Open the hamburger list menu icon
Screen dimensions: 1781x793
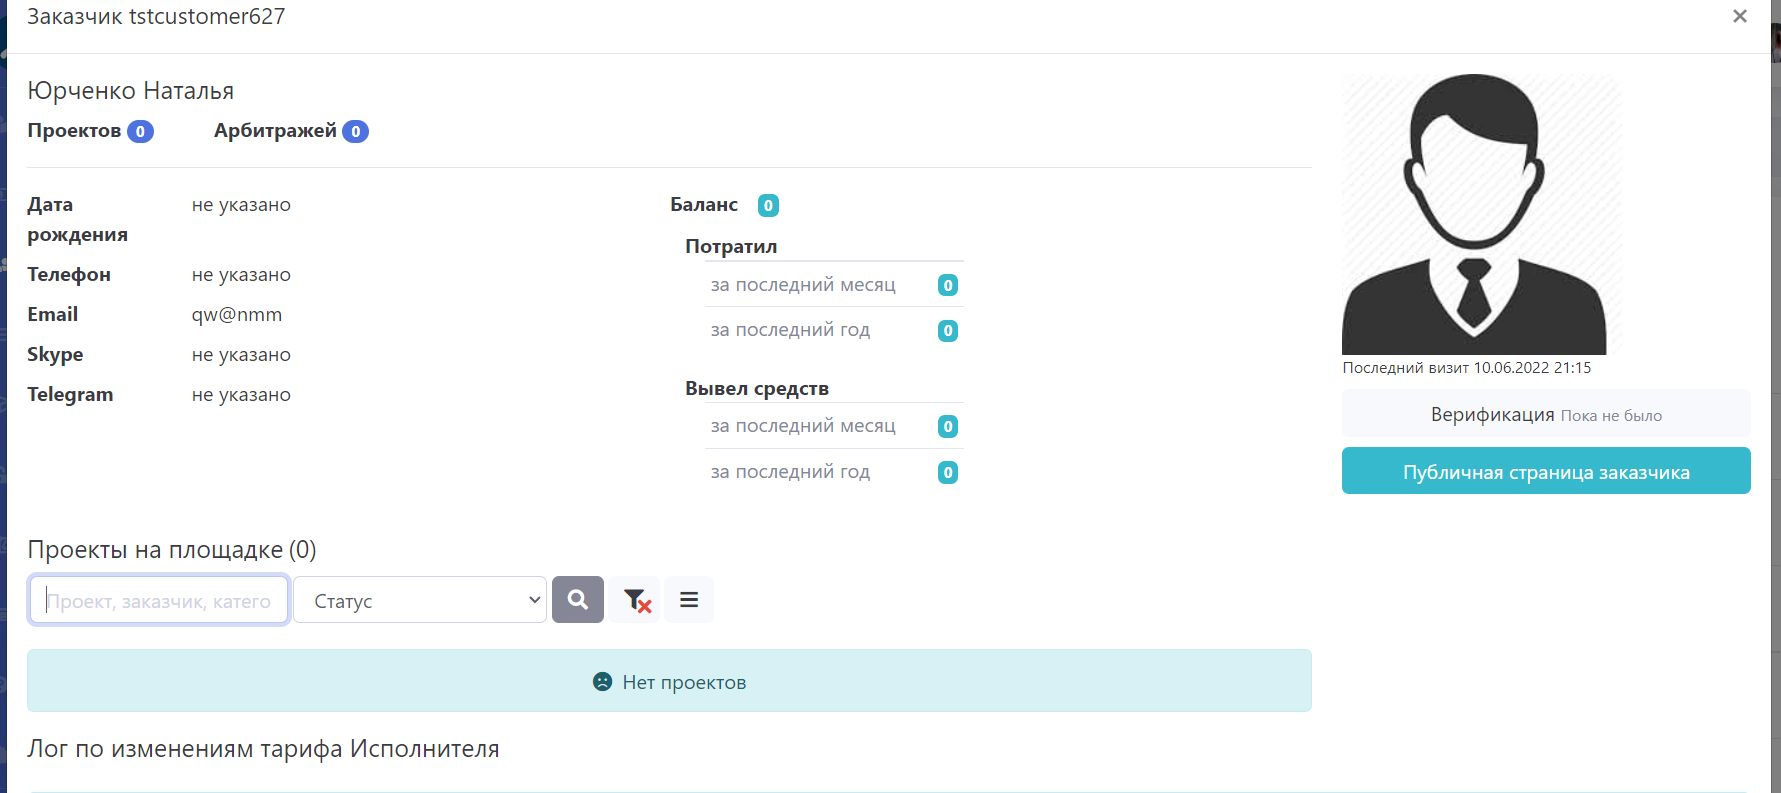tap(689, 600)
